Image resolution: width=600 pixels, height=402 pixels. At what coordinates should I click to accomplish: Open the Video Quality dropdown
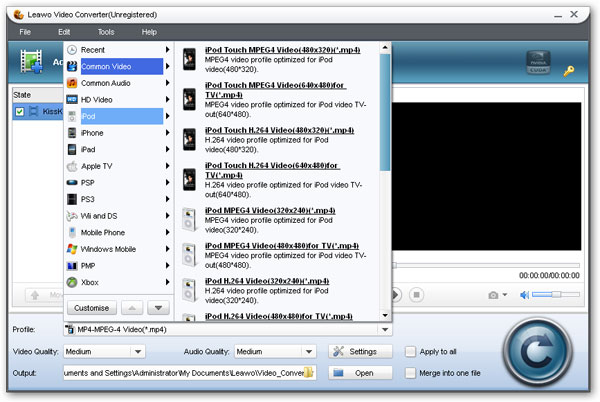click(138, 351)
